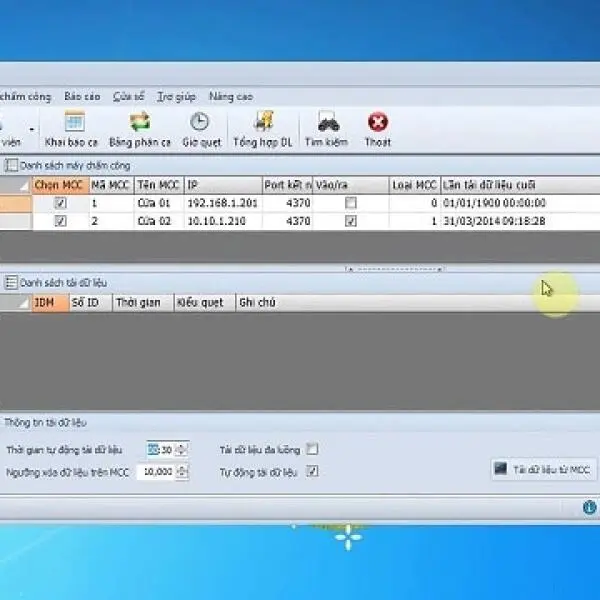
Task: Click the Tải dữ liệu từ MCC button
Action: (x=542, y=468)
